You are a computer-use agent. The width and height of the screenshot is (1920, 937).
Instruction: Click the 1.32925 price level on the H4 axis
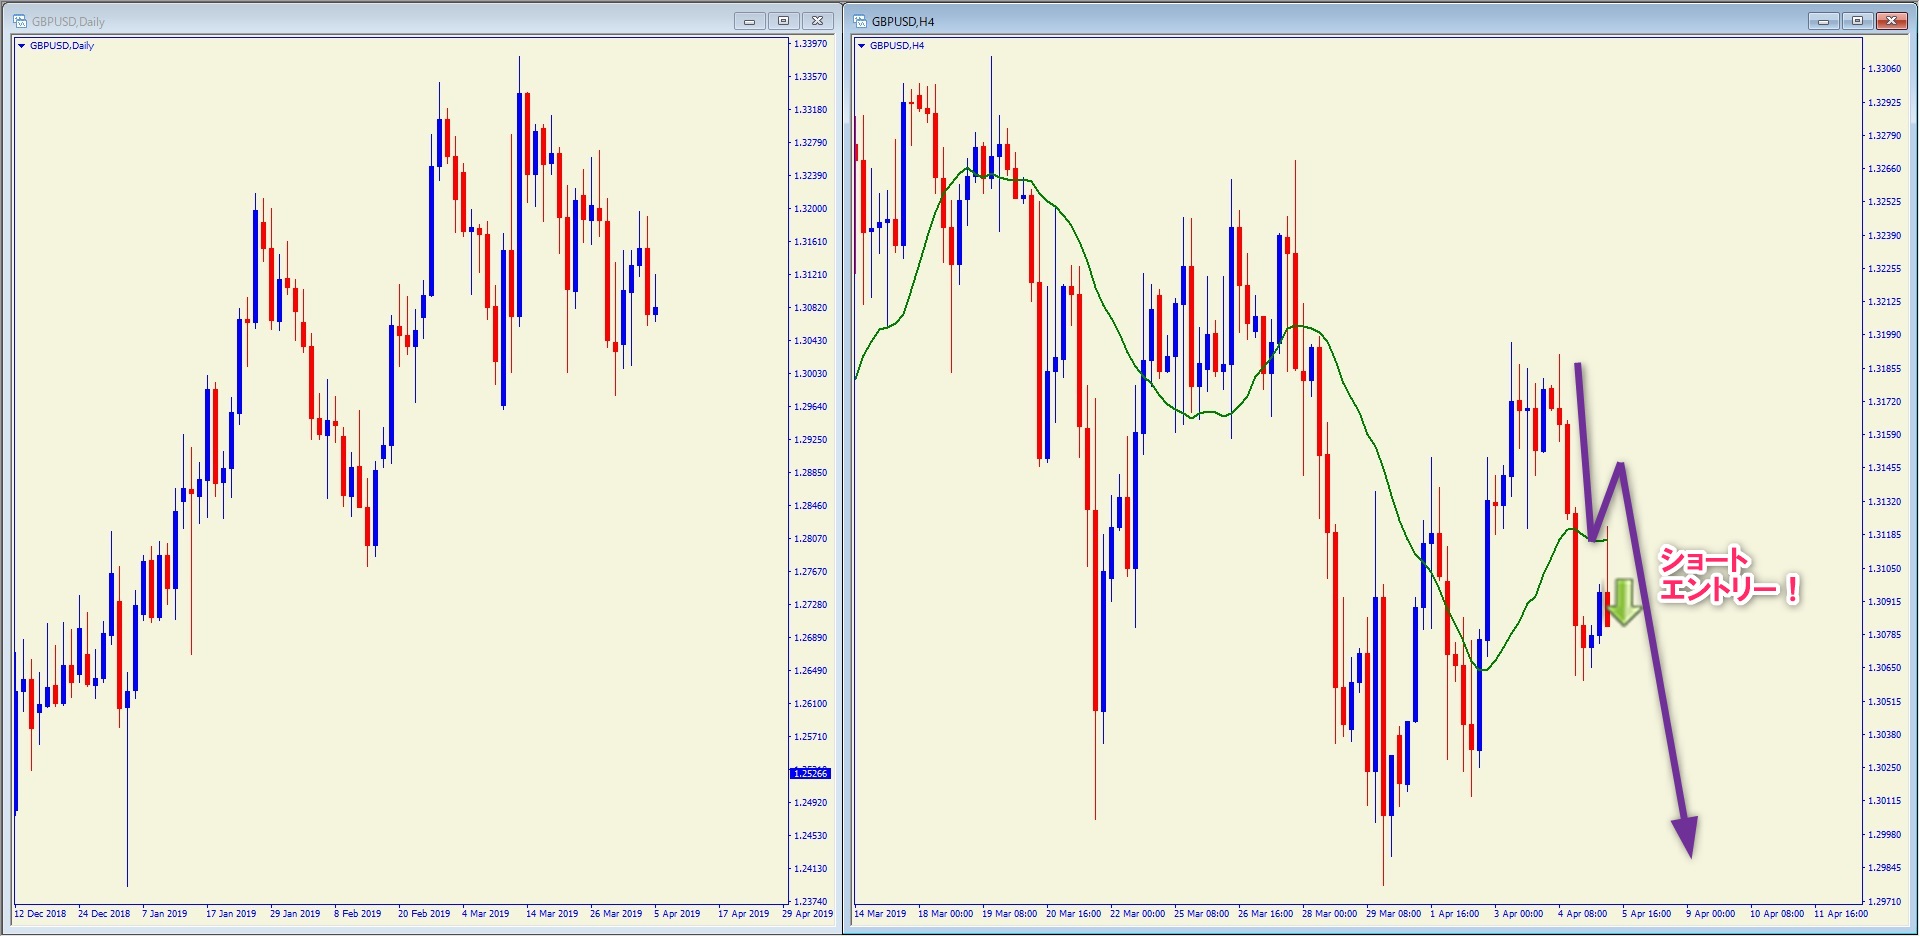click(1885, 103)
